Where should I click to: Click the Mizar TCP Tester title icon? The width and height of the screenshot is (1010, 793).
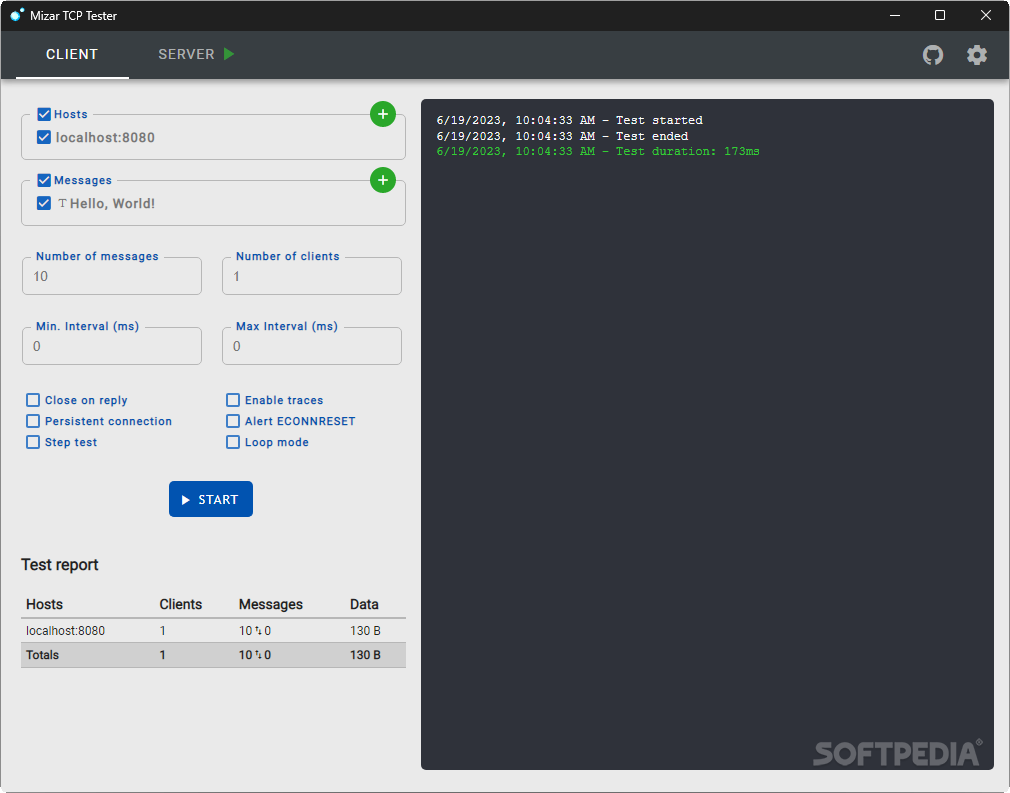point(17,15)
